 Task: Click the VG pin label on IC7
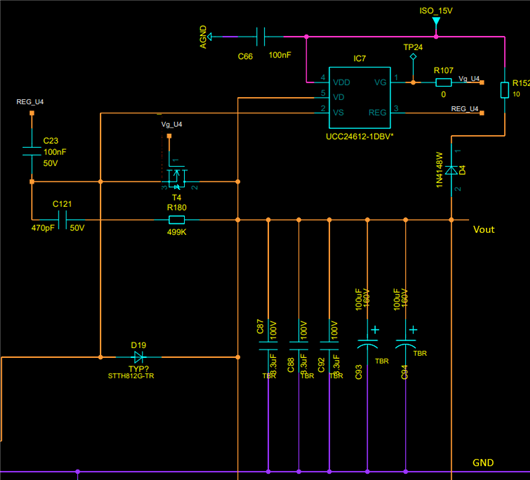[380, 82]
